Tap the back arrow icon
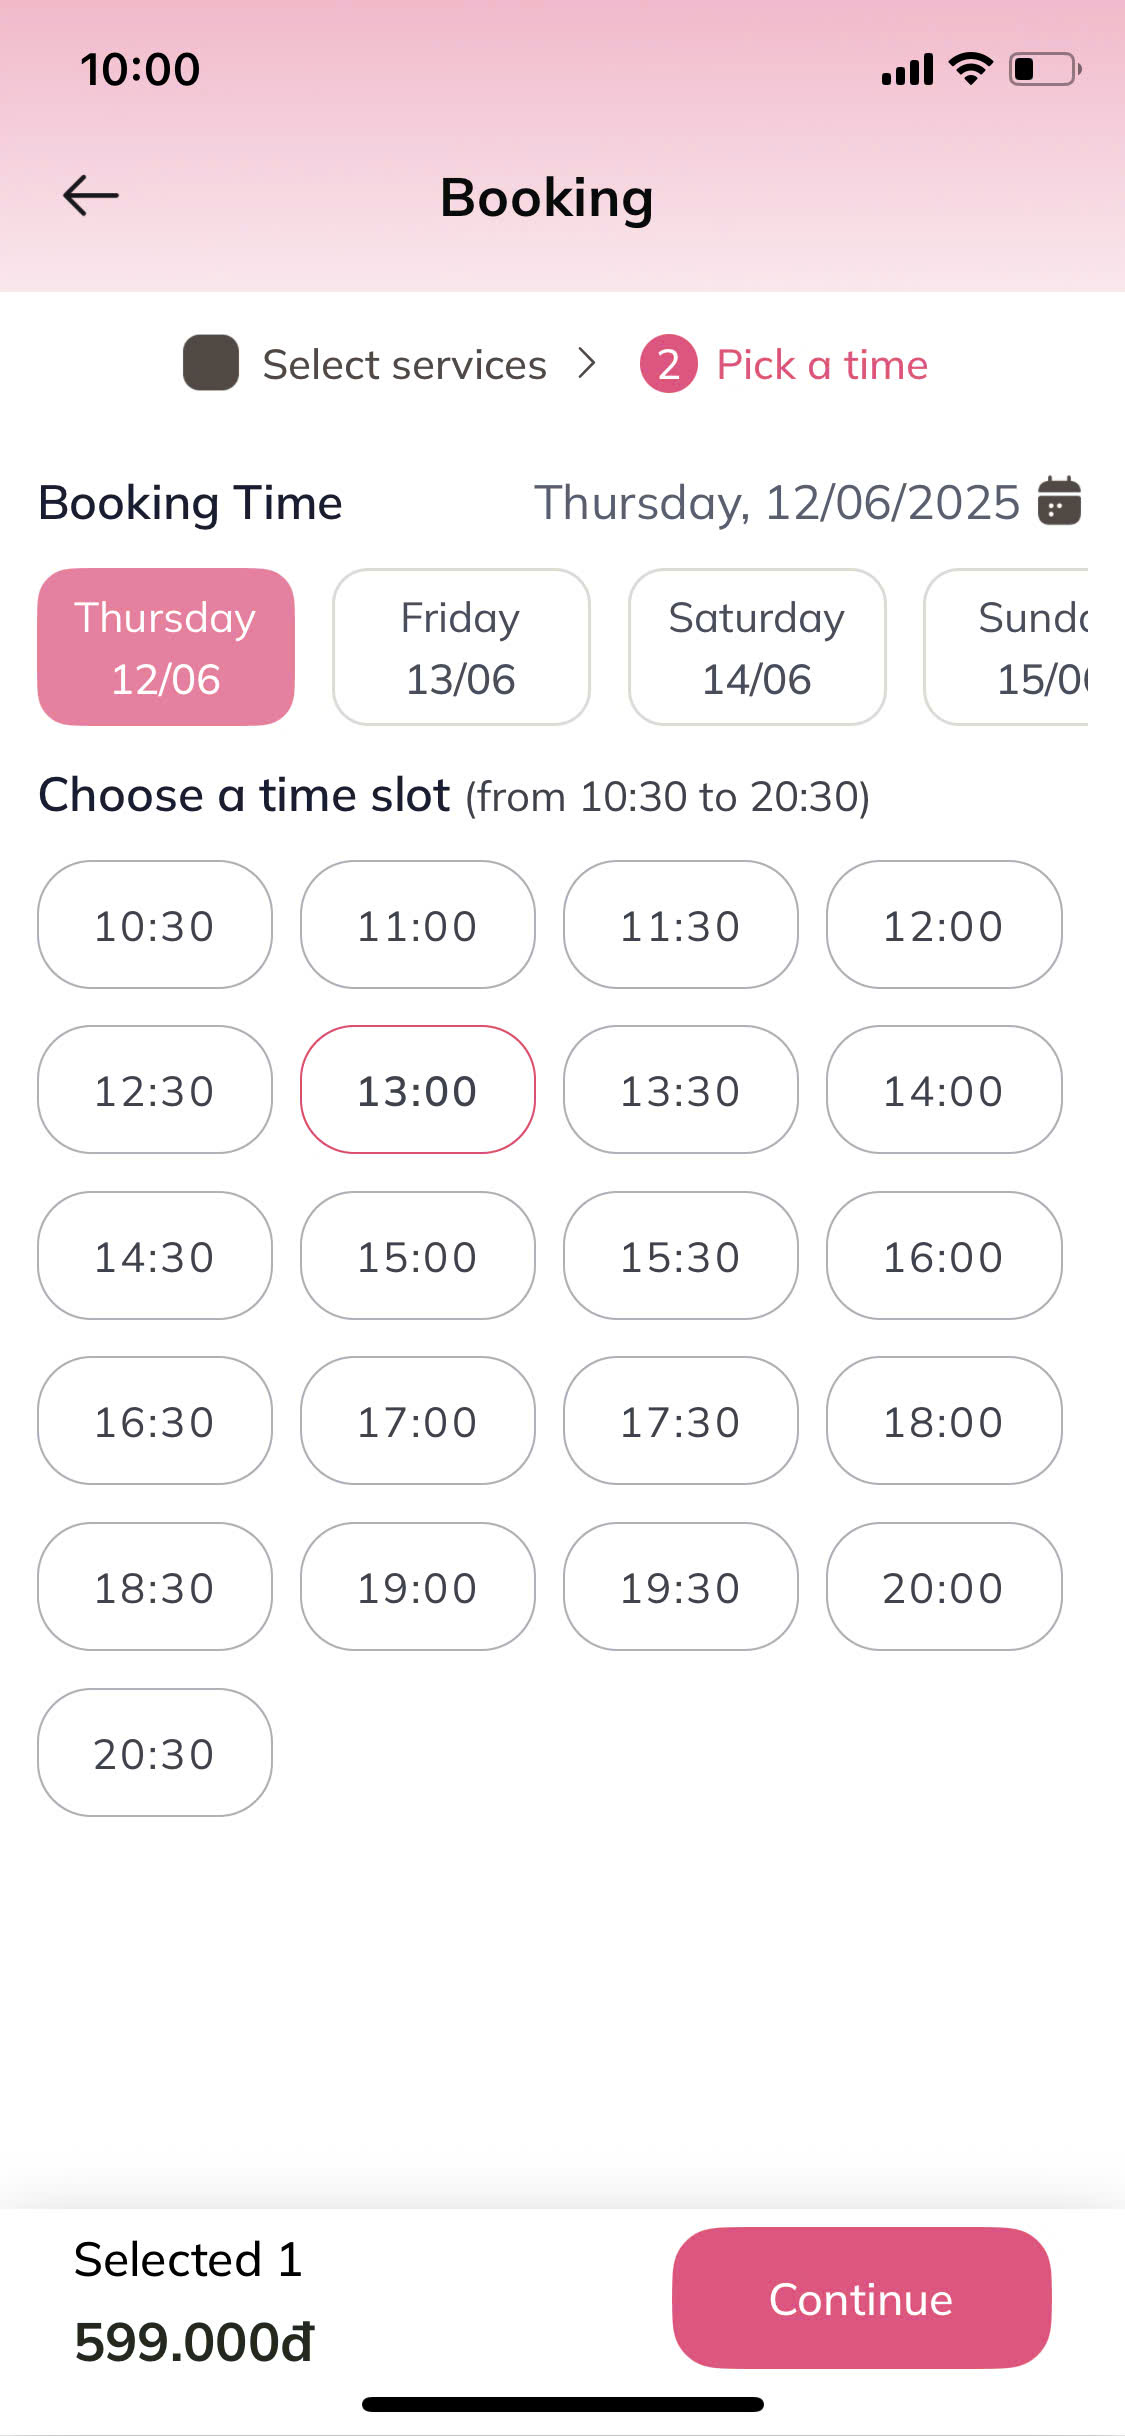 coord(91,196)
